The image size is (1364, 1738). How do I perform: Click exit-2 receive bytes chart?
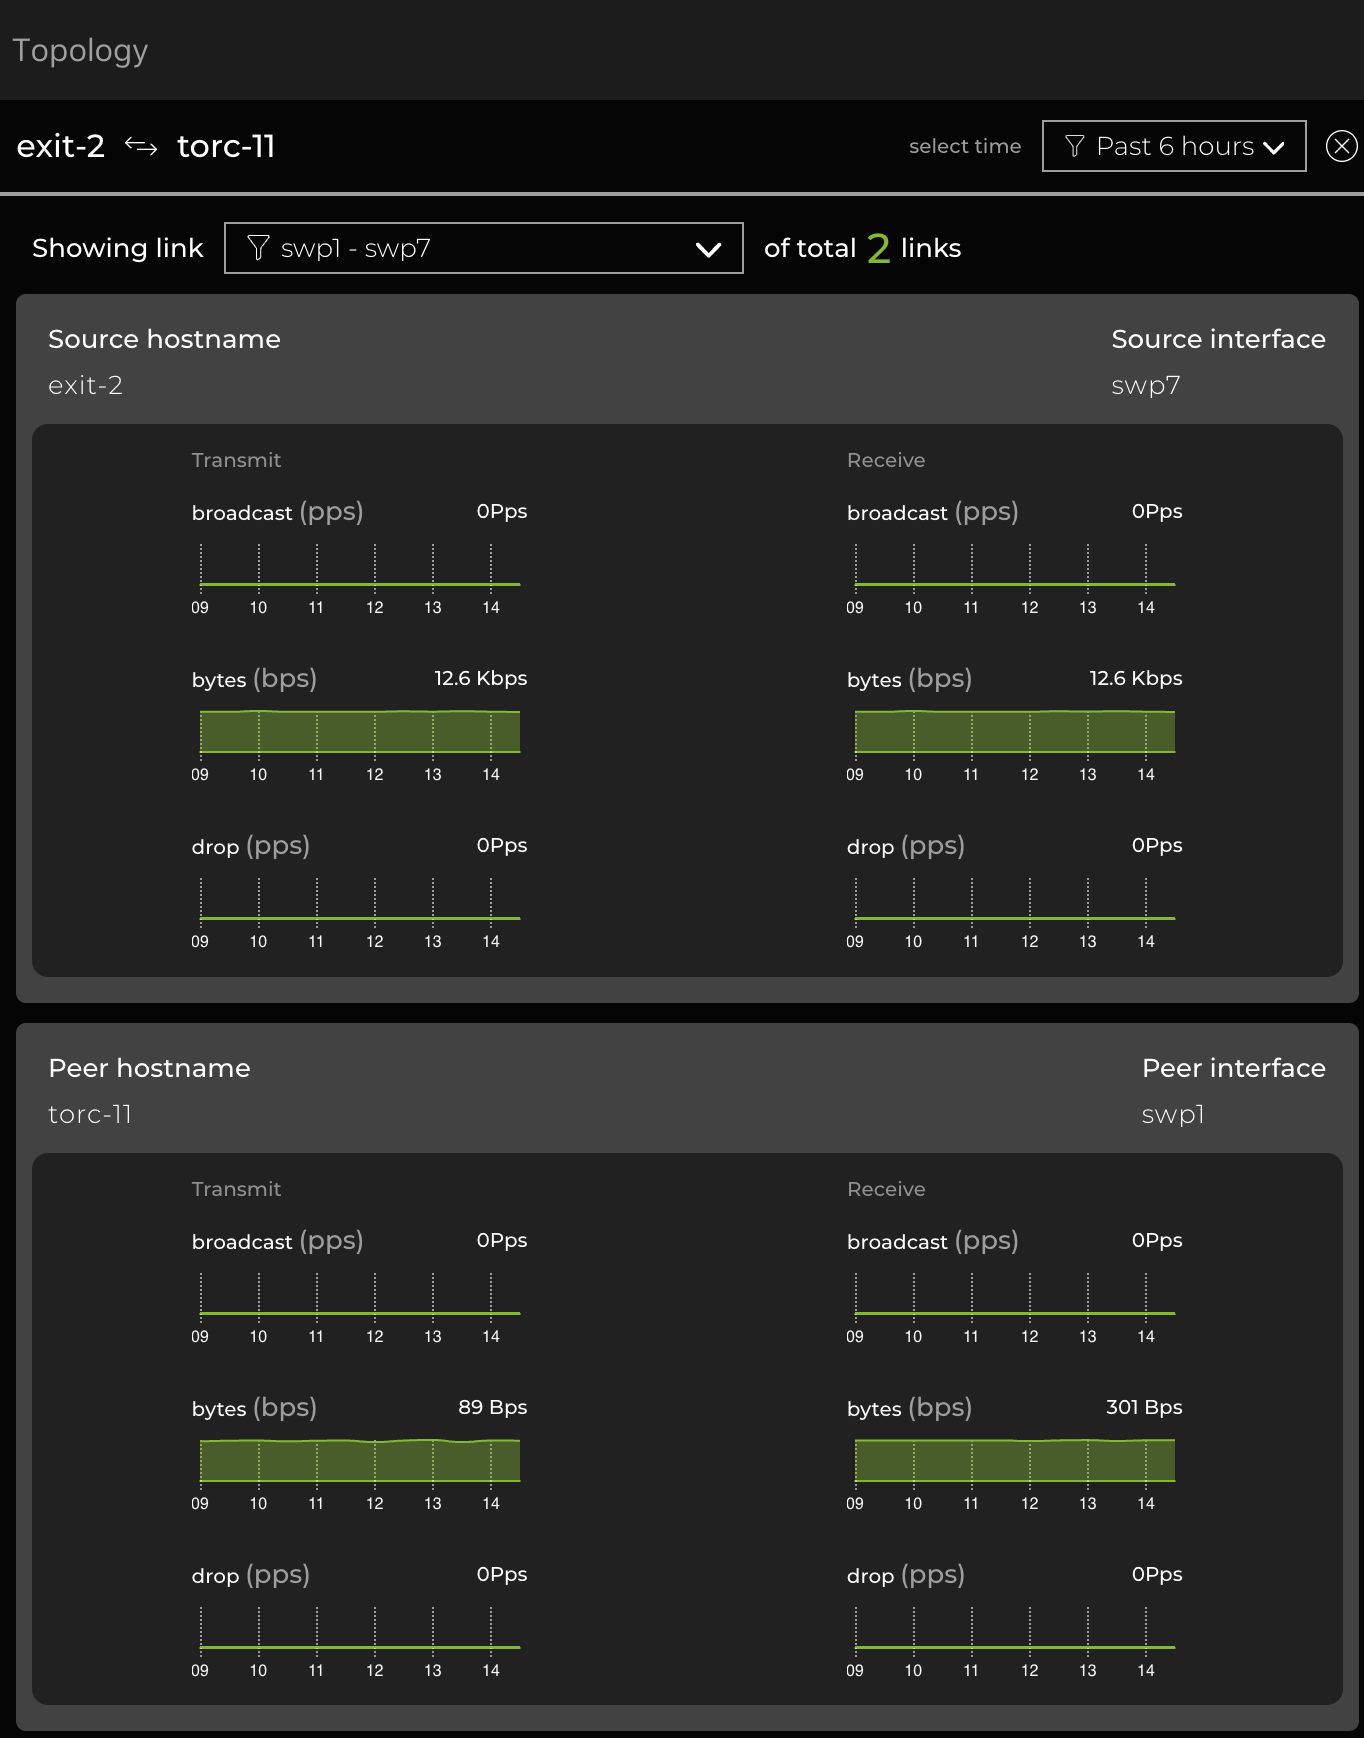tap(1014, 732)
